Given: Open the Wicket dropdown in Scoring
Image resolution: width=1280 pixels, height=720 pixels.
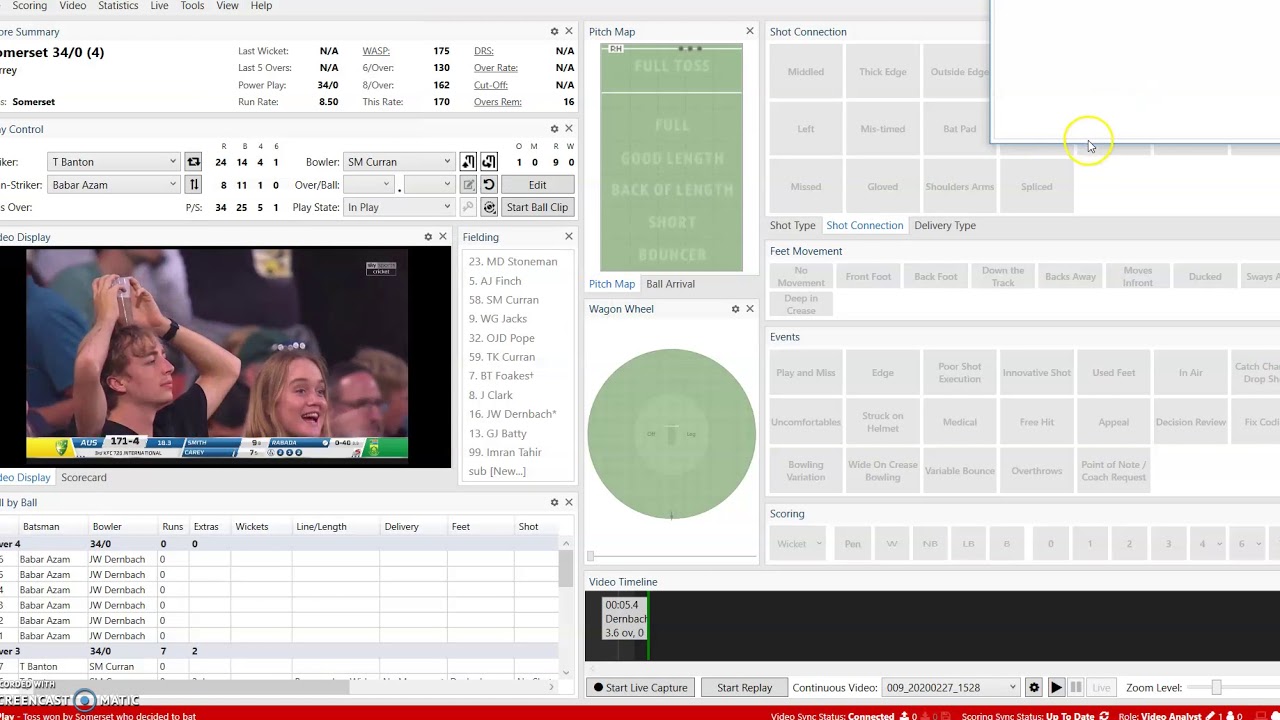Looking at the screenshot, I should pyautogui.click(x=800, y=544).
